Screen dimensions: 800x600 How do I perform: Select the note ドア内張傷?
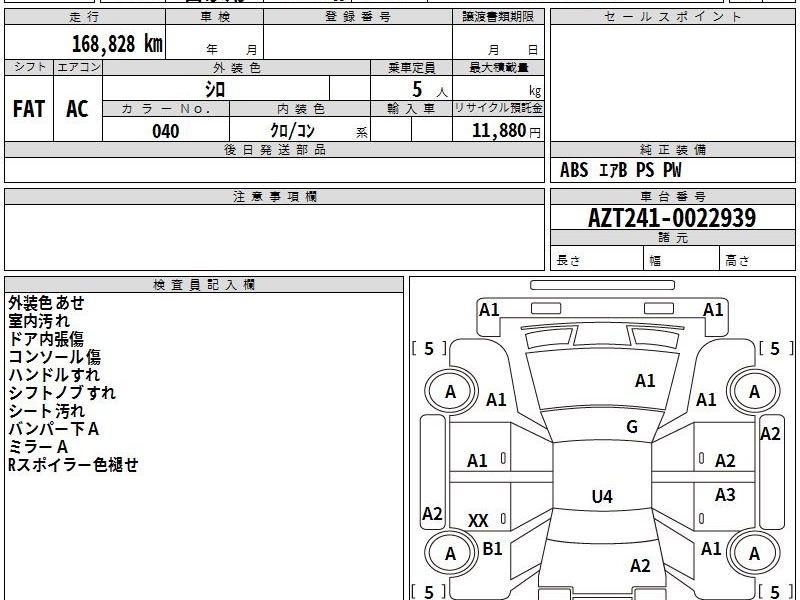click(46, 339)
